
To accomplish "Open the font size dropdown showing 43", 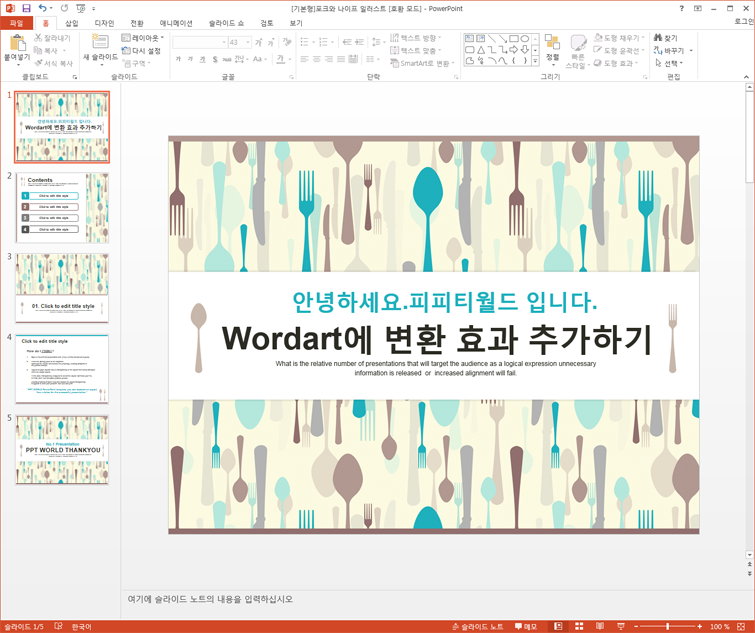I will 248,42.
